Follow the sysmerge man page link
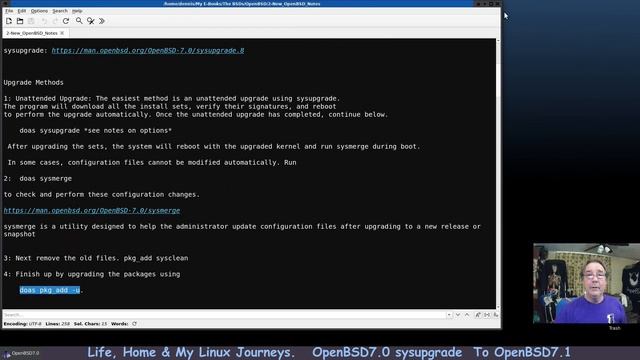The height and width of the screenshot is (360, 640). (92, 211)
